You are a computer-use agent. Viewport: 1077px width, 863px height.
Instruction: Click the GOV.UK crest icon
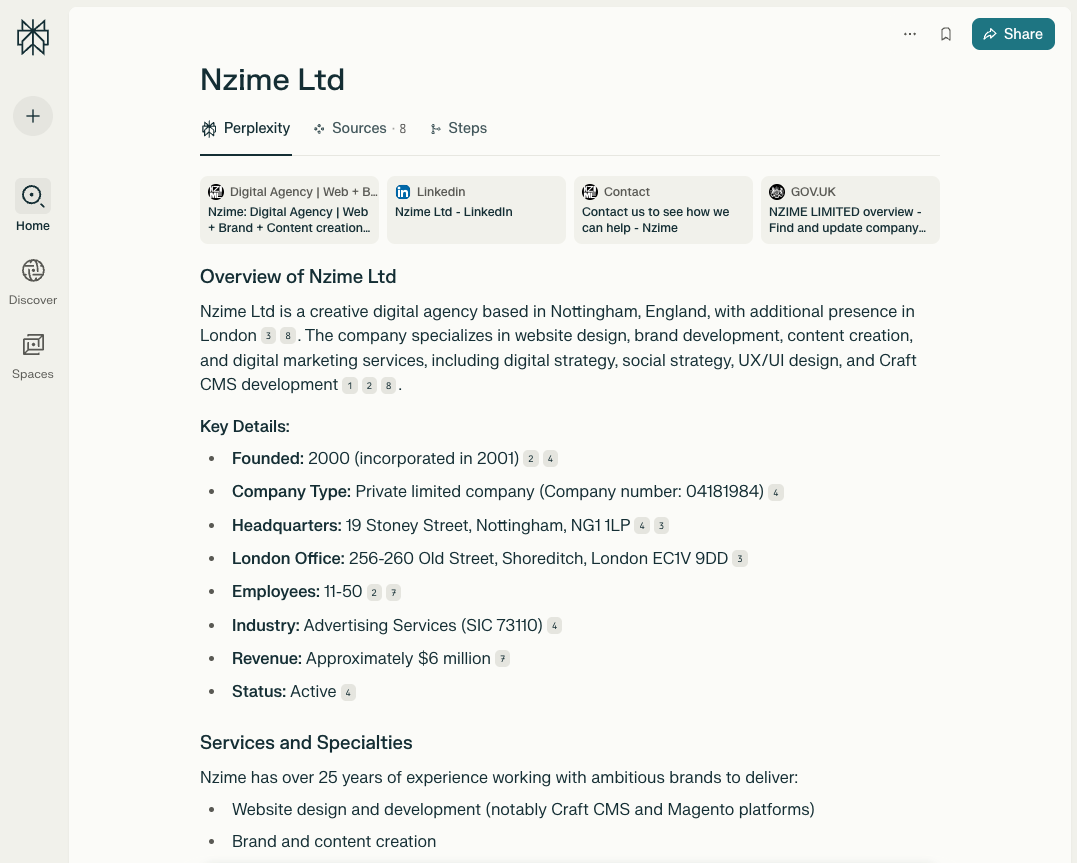[x=777, y=192]
